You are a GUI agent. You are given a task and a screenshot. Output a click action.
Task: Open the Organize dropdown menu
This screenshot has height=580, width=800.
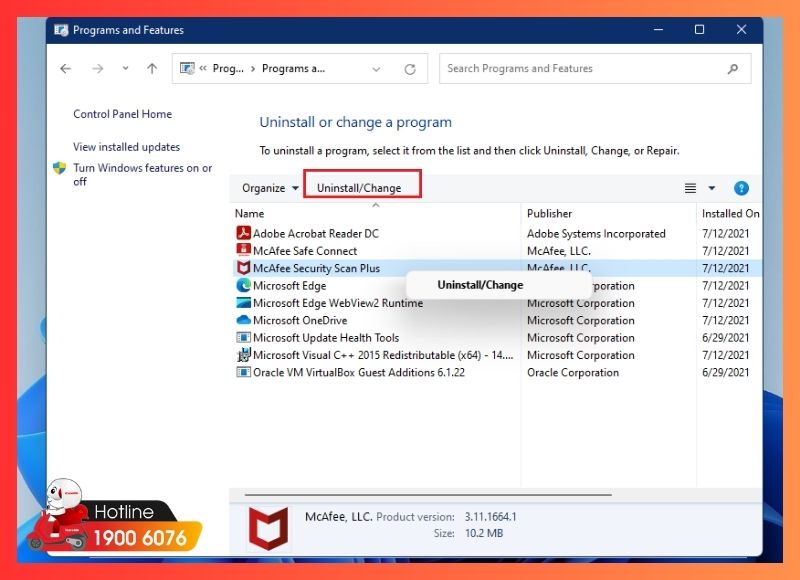tap(270, 188)
